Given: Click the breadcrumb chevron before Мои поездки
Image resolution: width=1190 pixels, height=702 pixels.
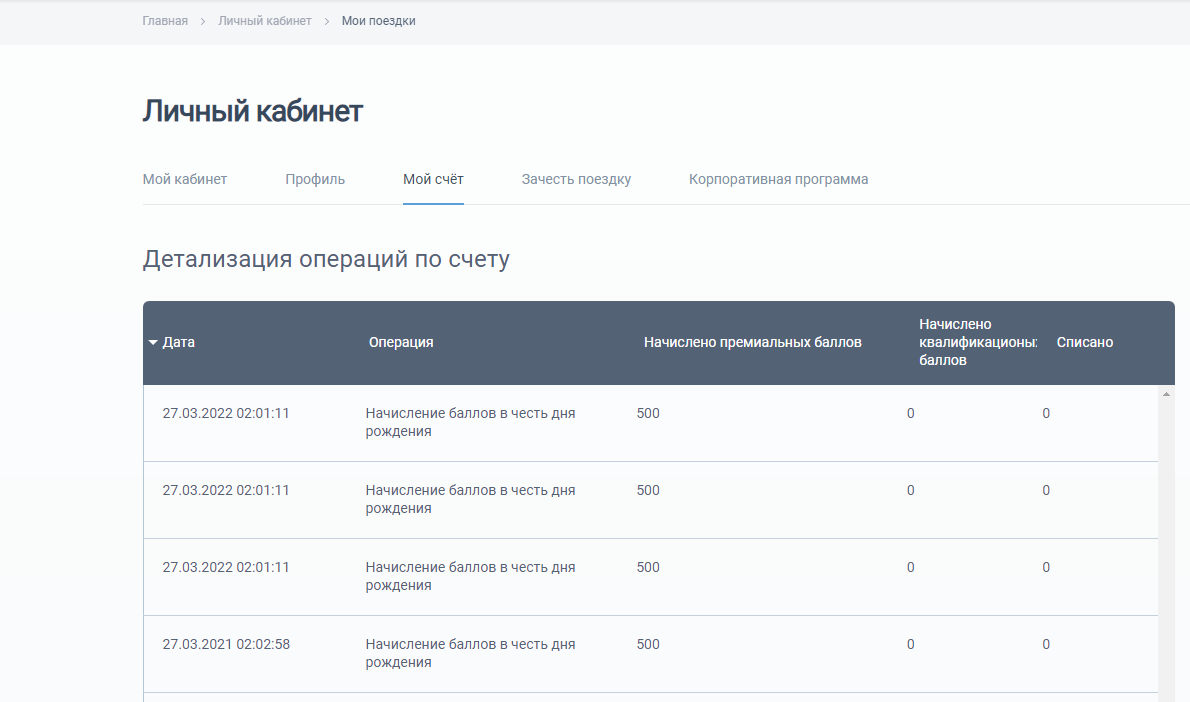Looking at the screenshot, I should pyautogui.click(x=327, y=21).
